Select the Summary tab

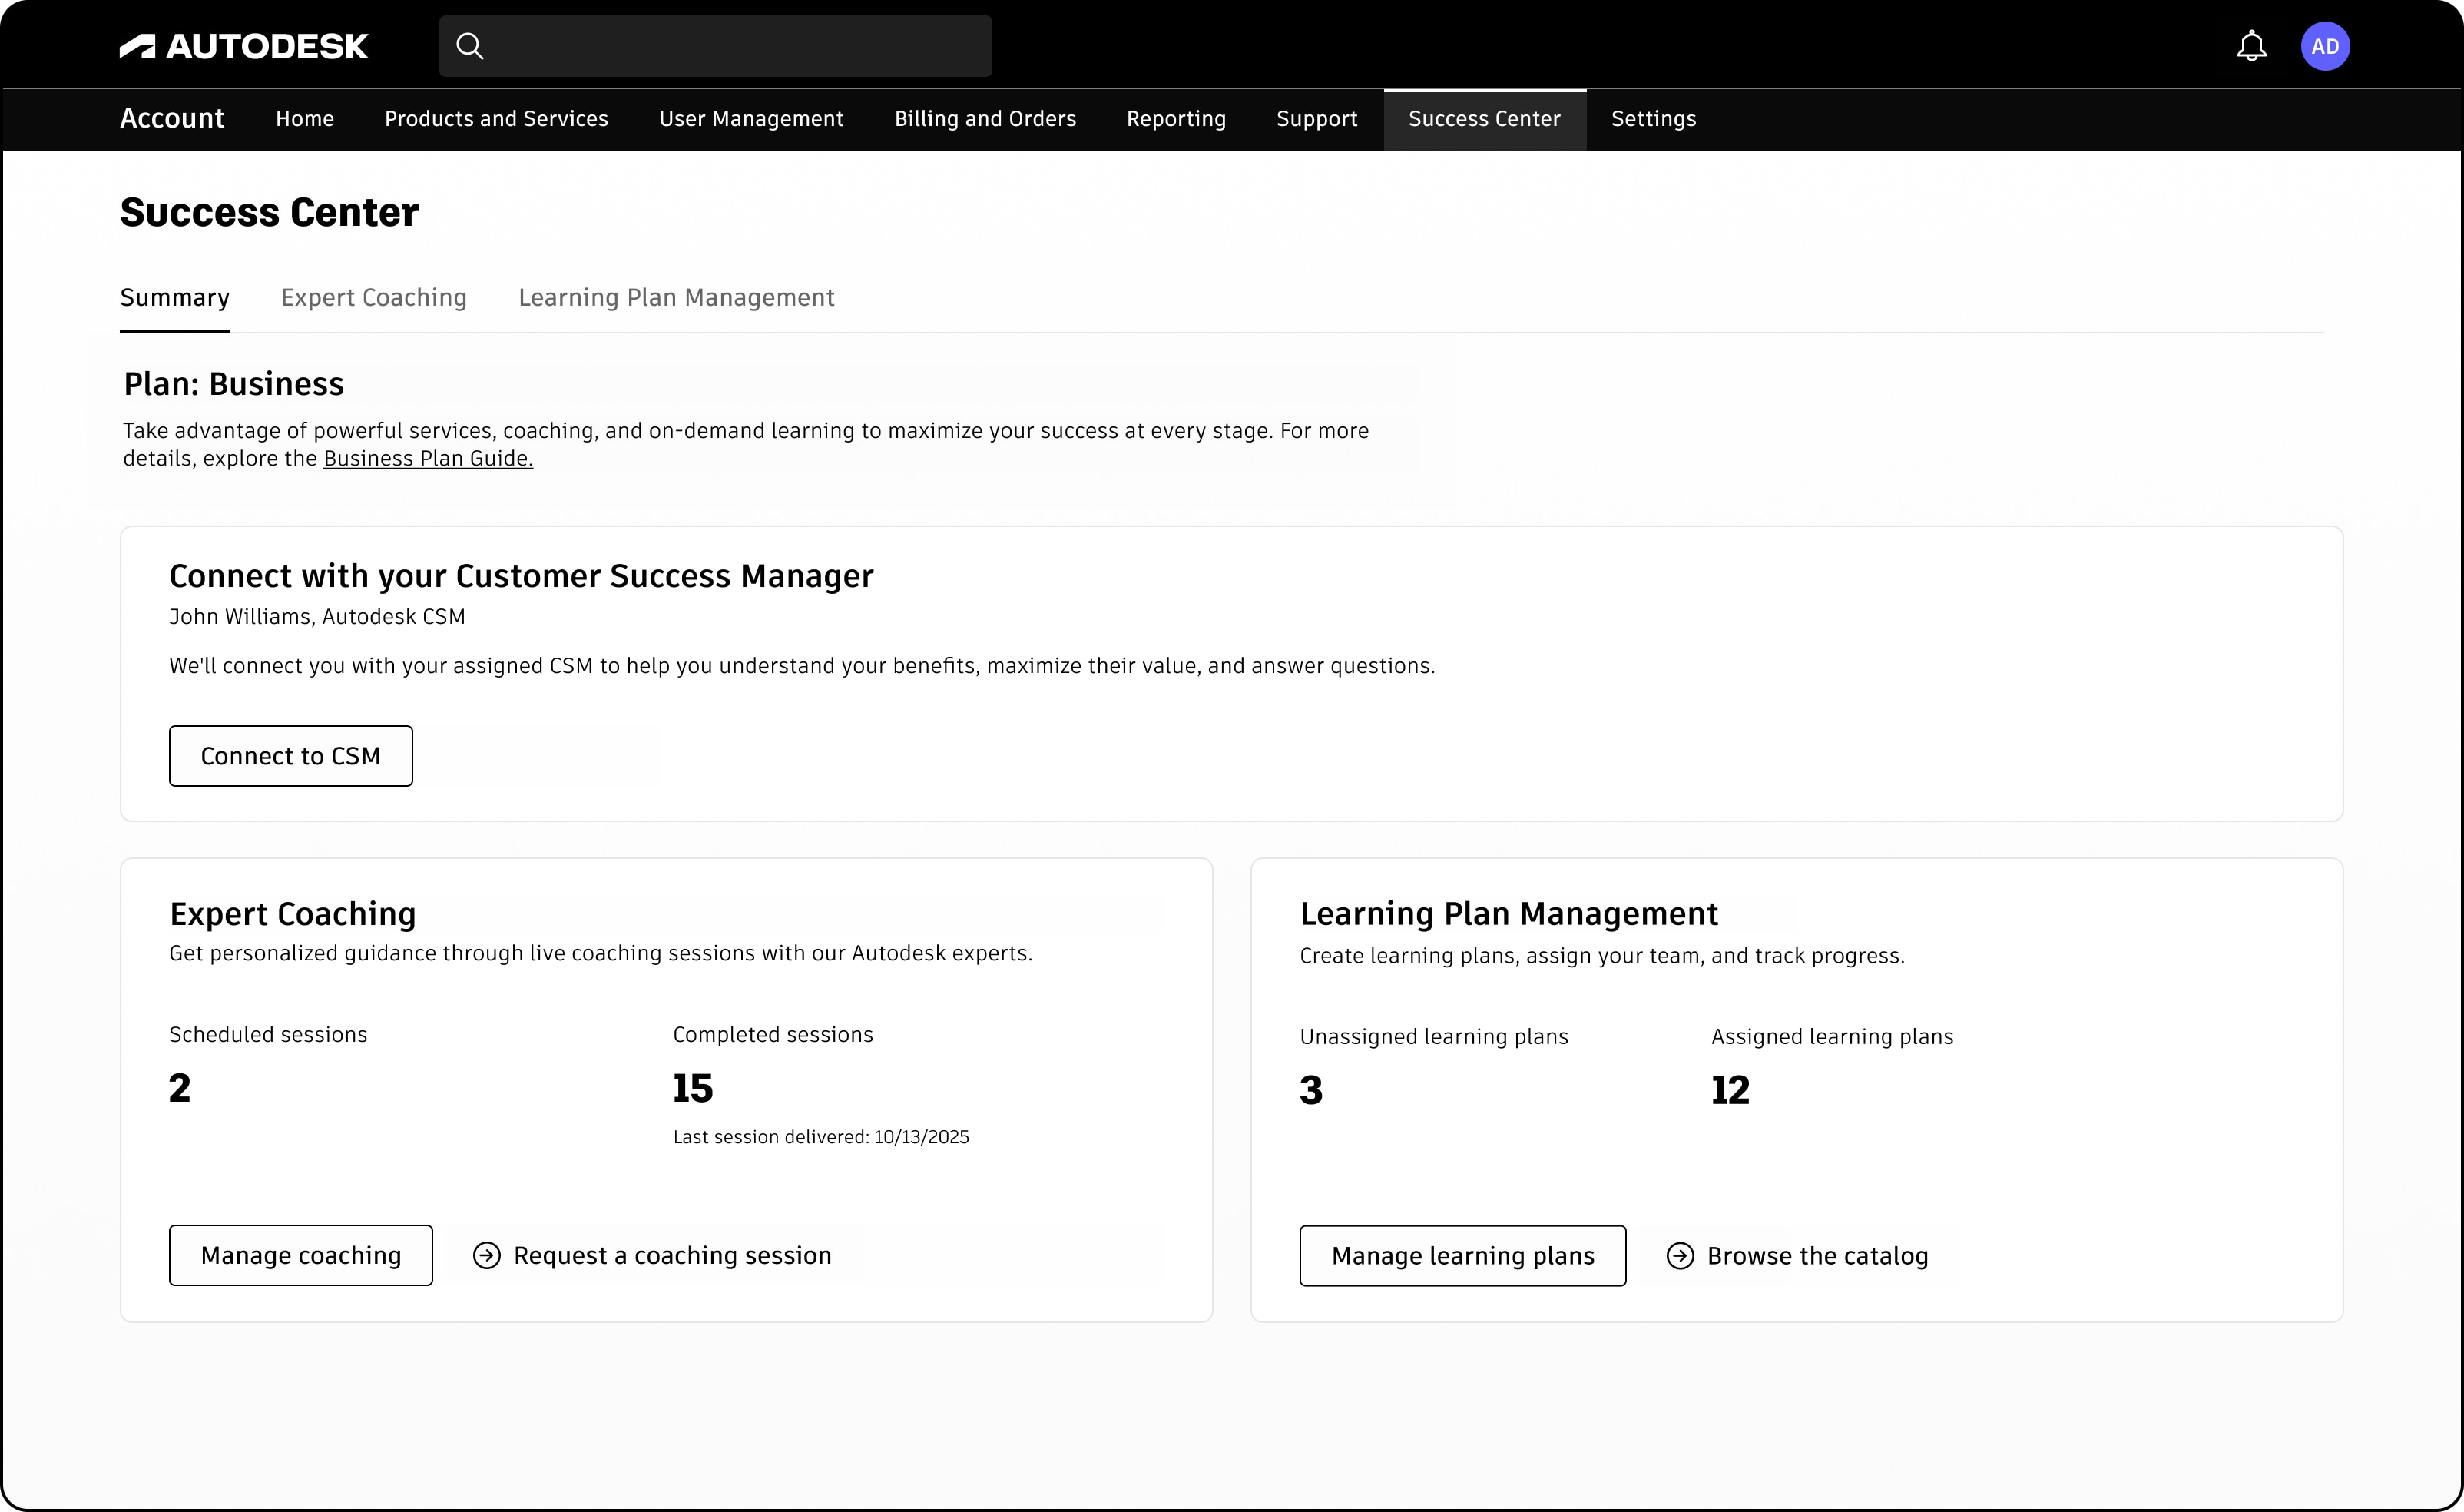(175, 298)
